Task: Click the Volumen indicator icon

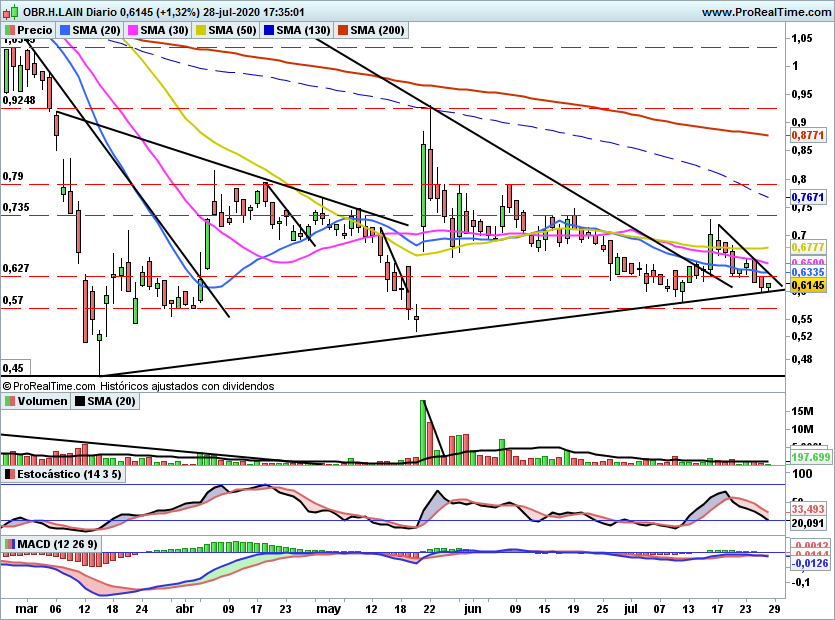Action: pyautogui.click(x=10, y=401)
